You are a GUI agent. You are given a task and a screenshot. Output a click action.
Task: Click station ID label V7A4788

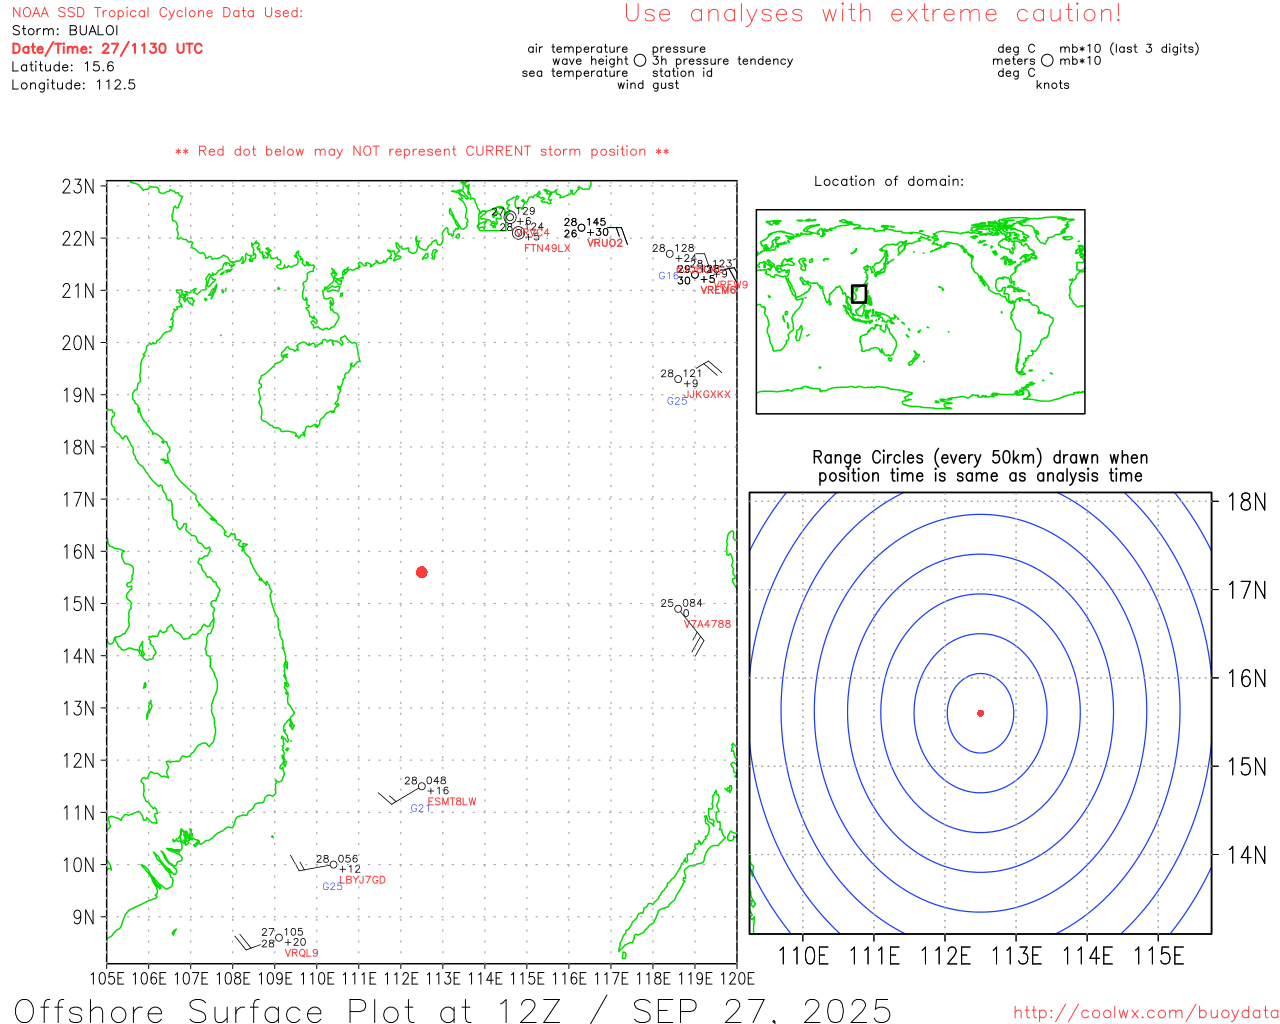(x=707, y=624)
